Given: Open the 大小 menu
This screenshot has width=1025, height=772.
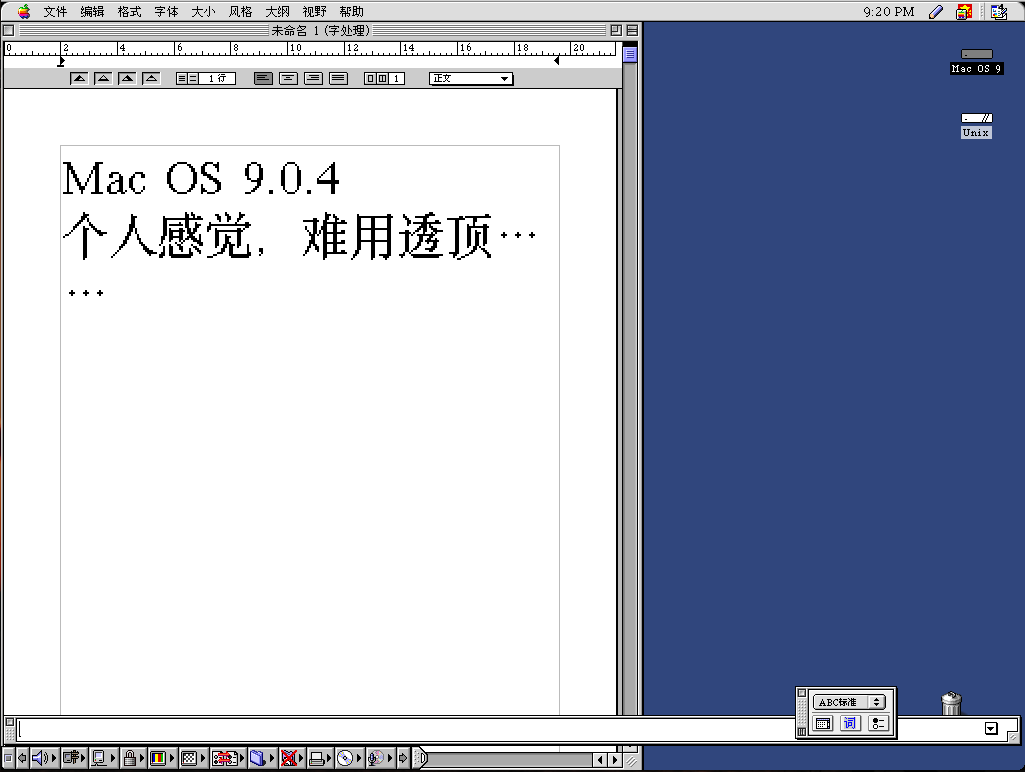Looking at the screenshot, I should pyautogui.click(x=203, y=11).
